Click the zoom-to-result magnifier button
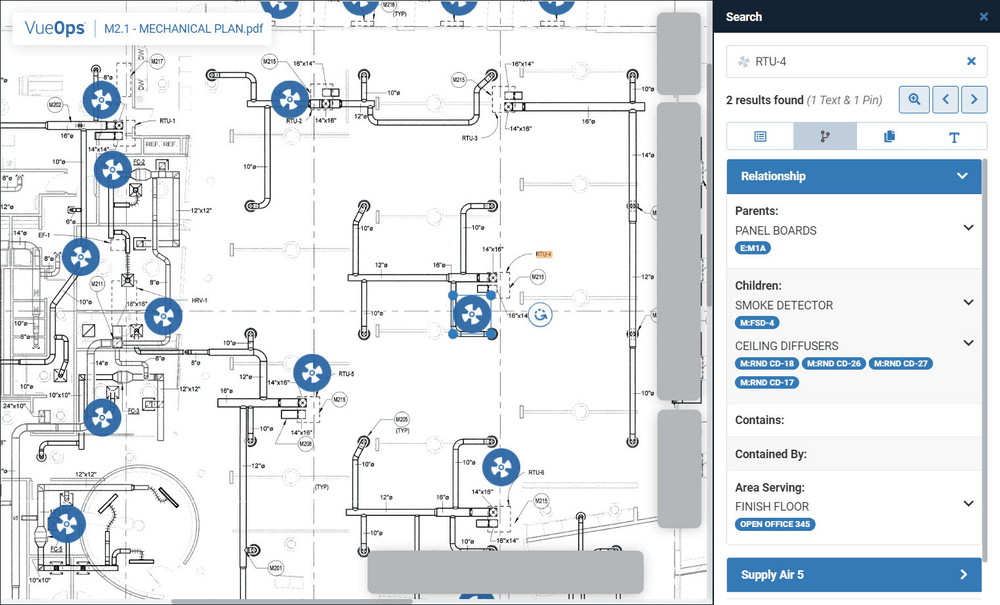 914,99
